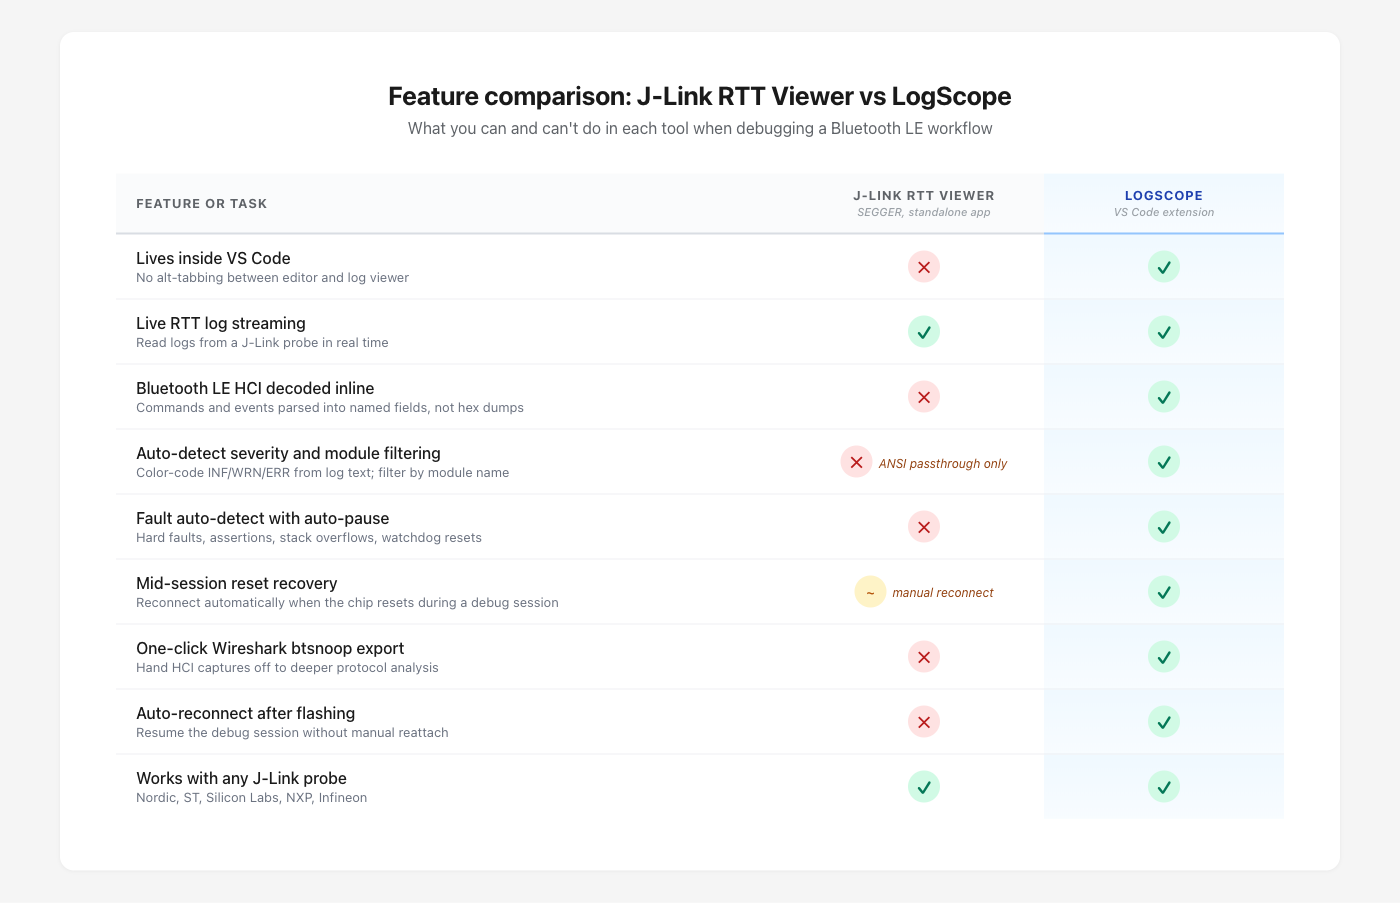Click 'Hand HCI captures off to deeper protocol analysis'
The image size is (1400, 903).
click(x=287, y=668)
